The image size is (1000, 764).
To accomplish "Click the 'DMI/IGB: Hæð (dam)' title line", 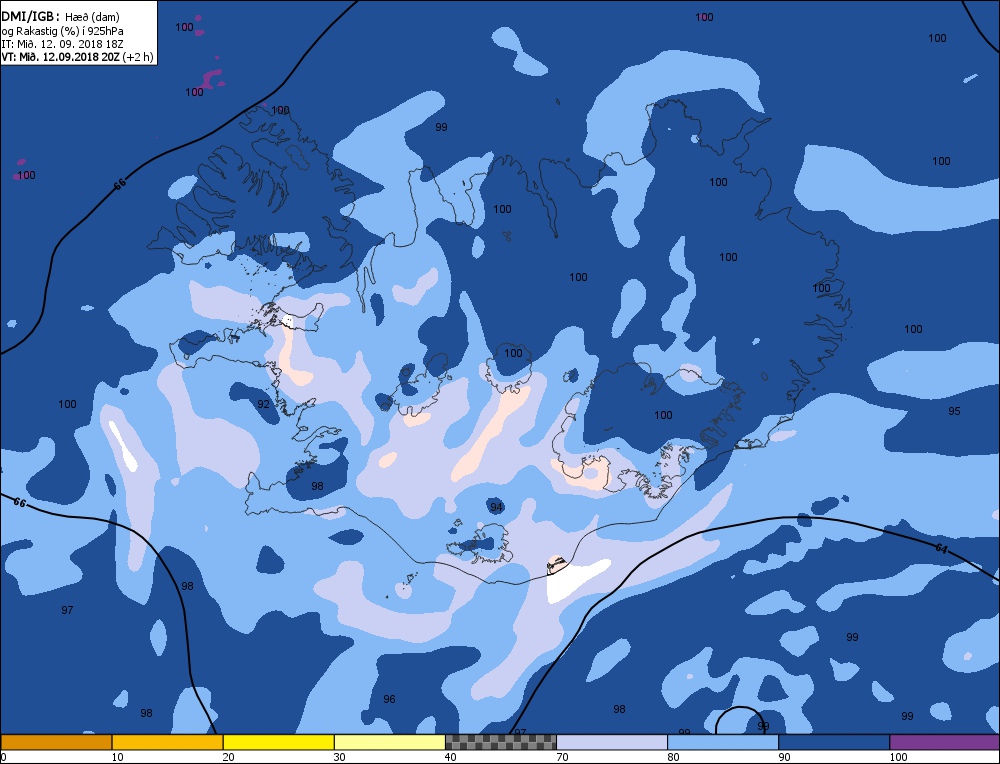I will pos(61,17).
